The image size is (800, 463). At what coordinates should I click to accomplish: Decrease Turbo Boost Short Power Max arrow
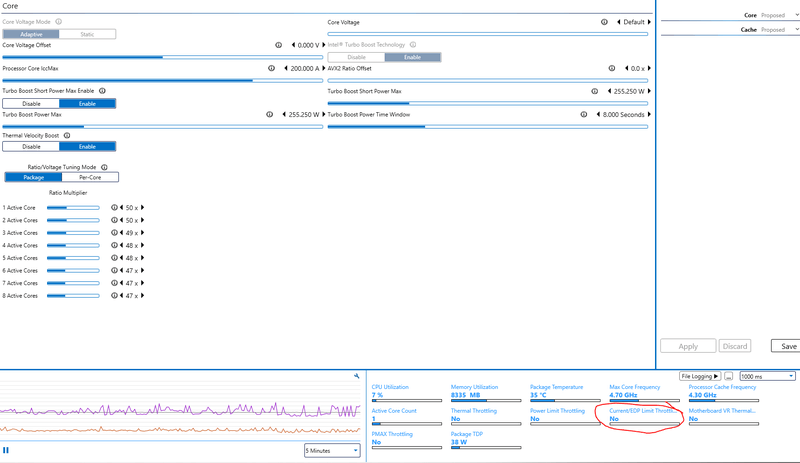pos(609,91)
